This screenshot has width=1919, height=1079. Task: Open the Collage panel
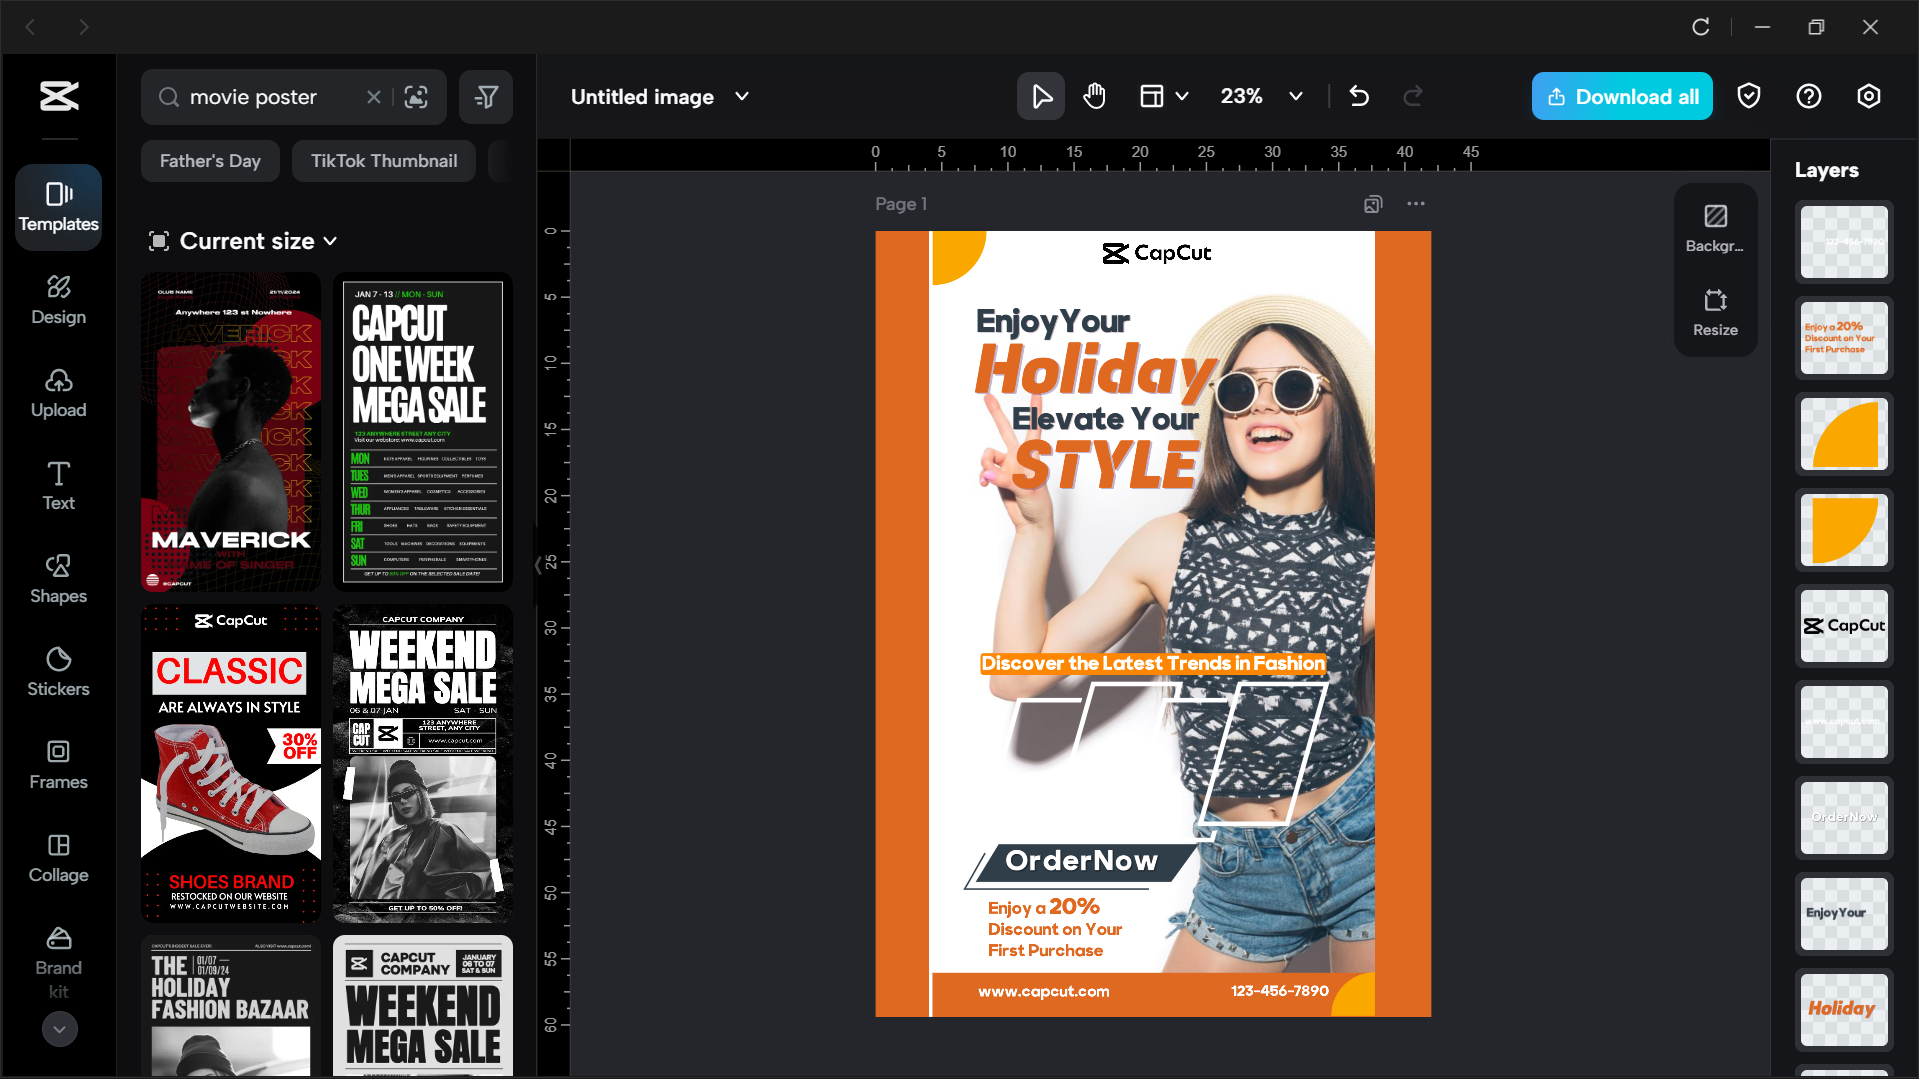57,857
